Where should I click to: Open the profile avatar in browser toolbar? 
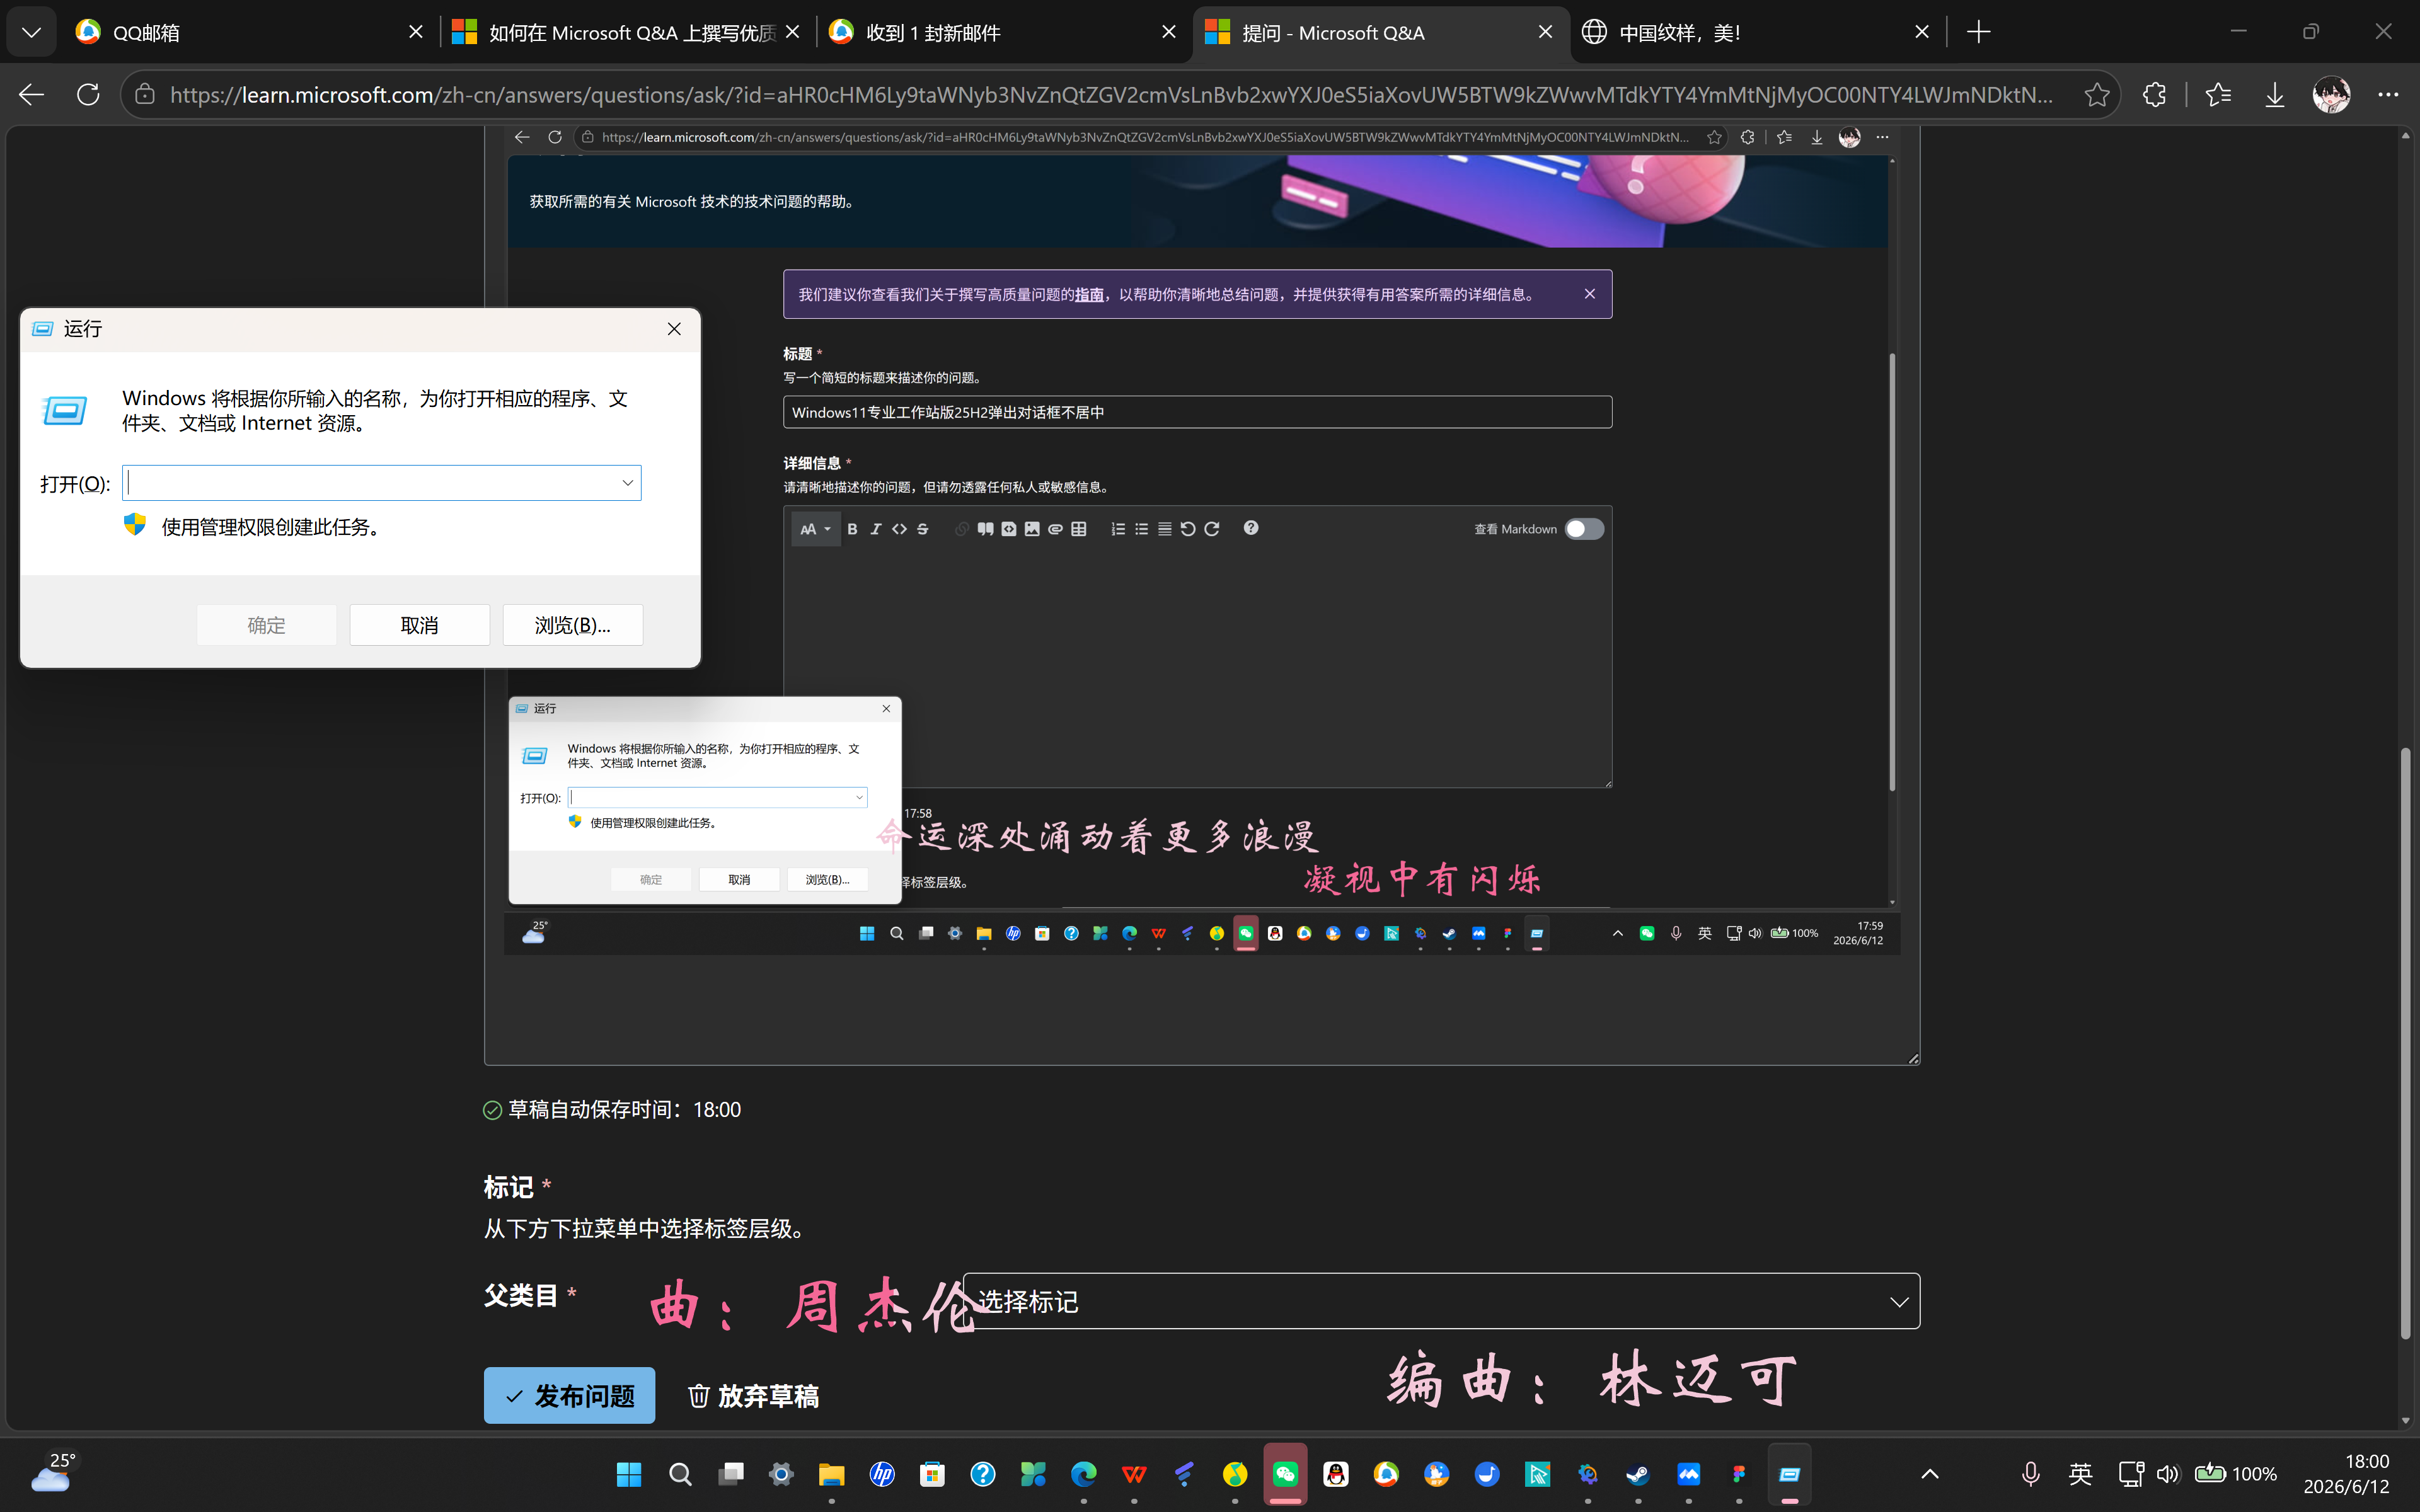coord(2331,95)
